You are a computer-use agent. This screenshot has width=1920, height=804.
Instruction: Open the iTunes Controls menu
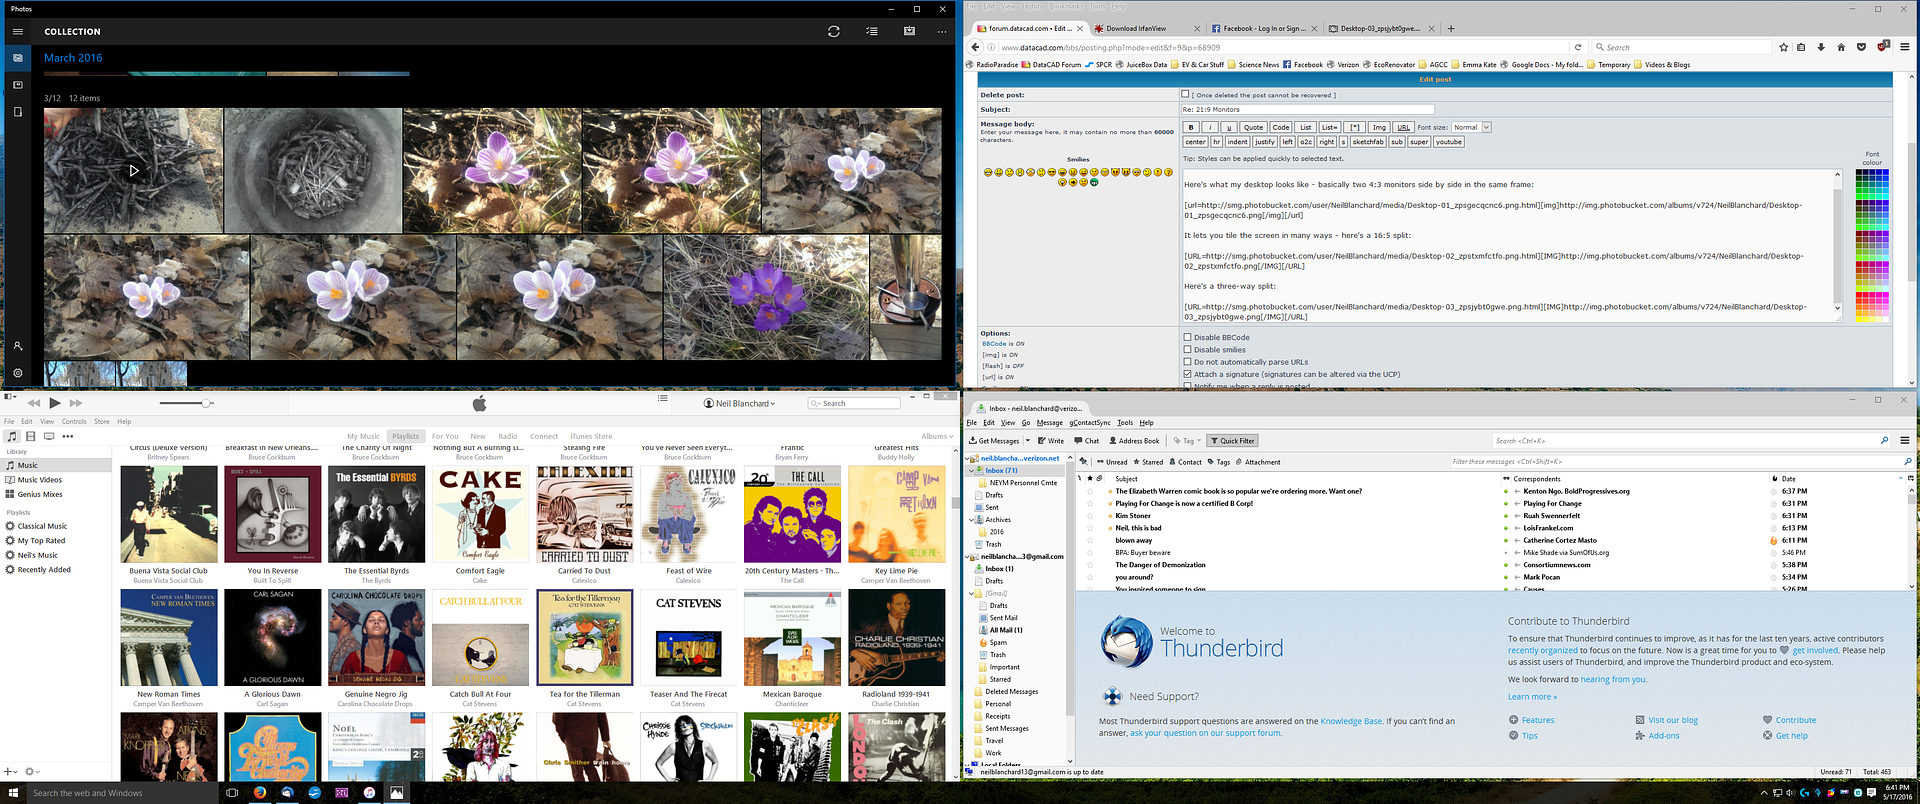coord(74,421)
